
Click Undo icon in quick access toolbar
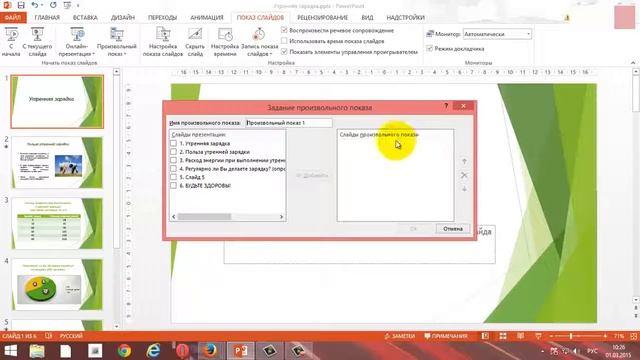[x=35, y=5]
